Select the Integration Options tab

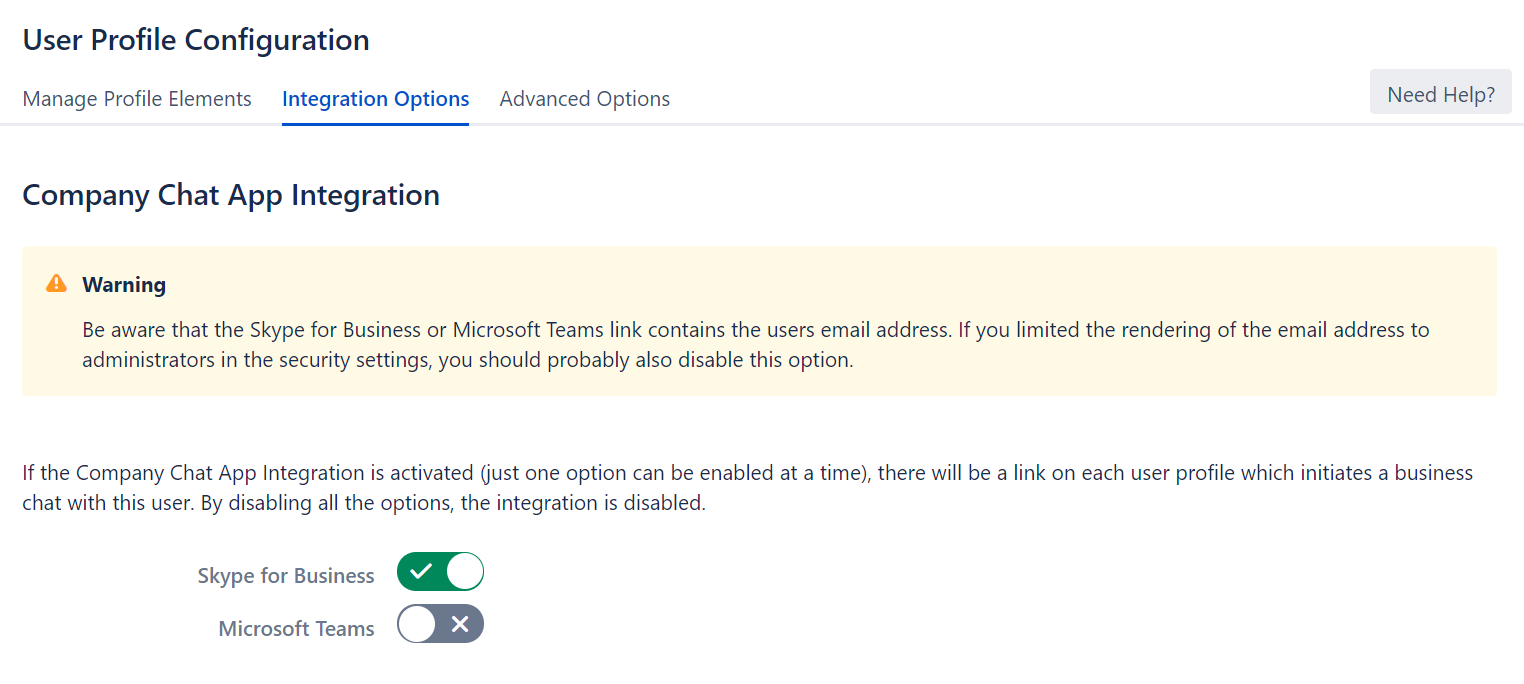(375, 99)
